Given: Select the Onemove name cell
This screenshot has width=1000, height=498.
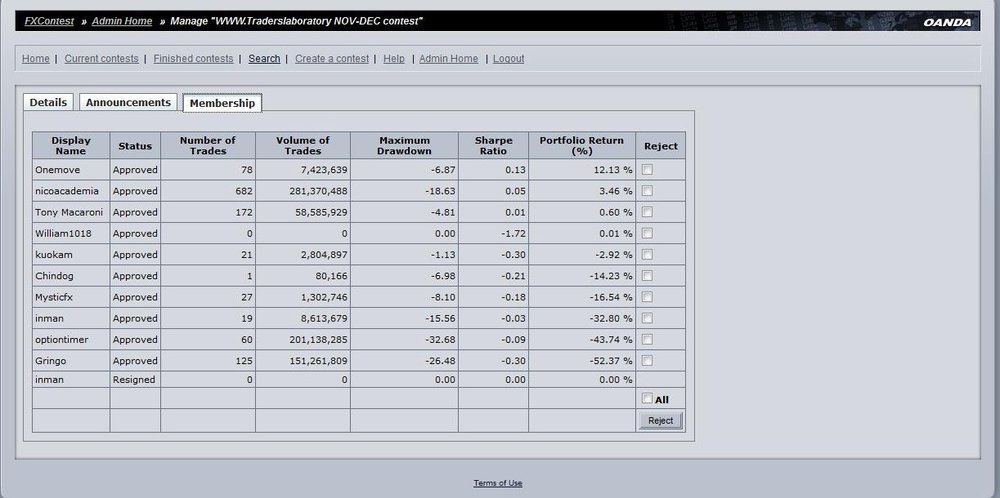Looking at the screenshot, I should (x=71, y=170).
